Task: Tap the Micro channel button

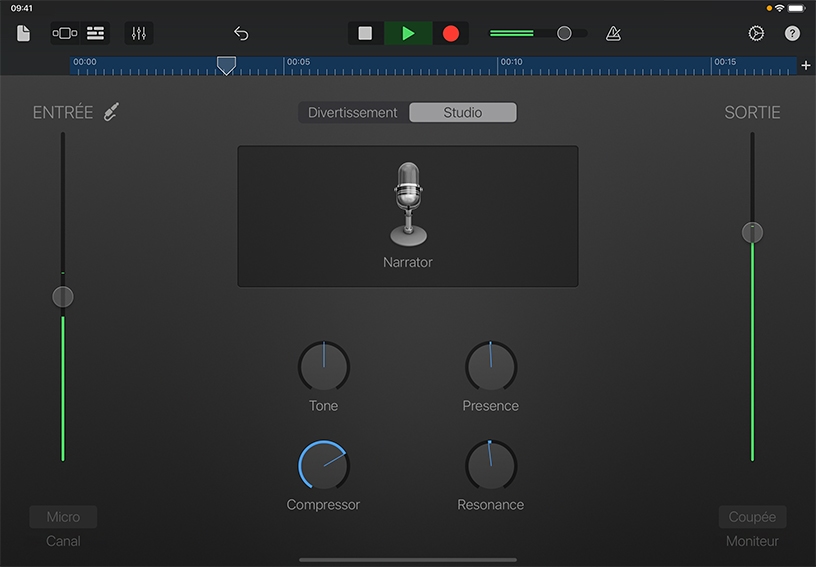Action: [63, 517]
